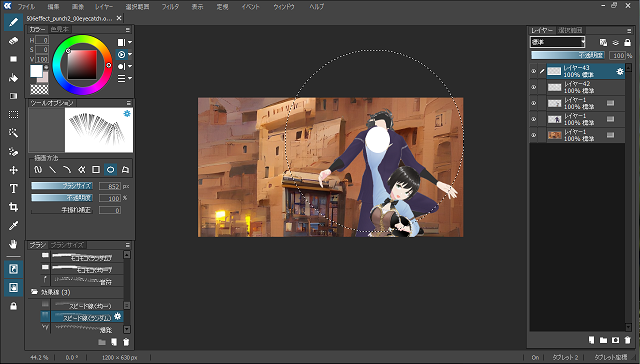The width and height of the screenshot is (640, 364).
Task: Select the brush pen tool
Action: click(13, 22)
